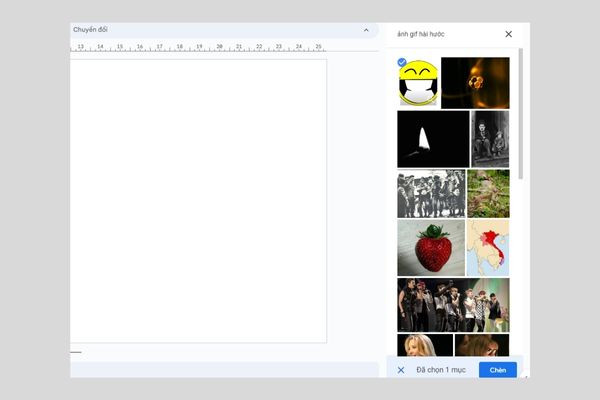600x400 pixels.
Task: Click the horizontal ruler at mark 20
Action: point(219,47)
